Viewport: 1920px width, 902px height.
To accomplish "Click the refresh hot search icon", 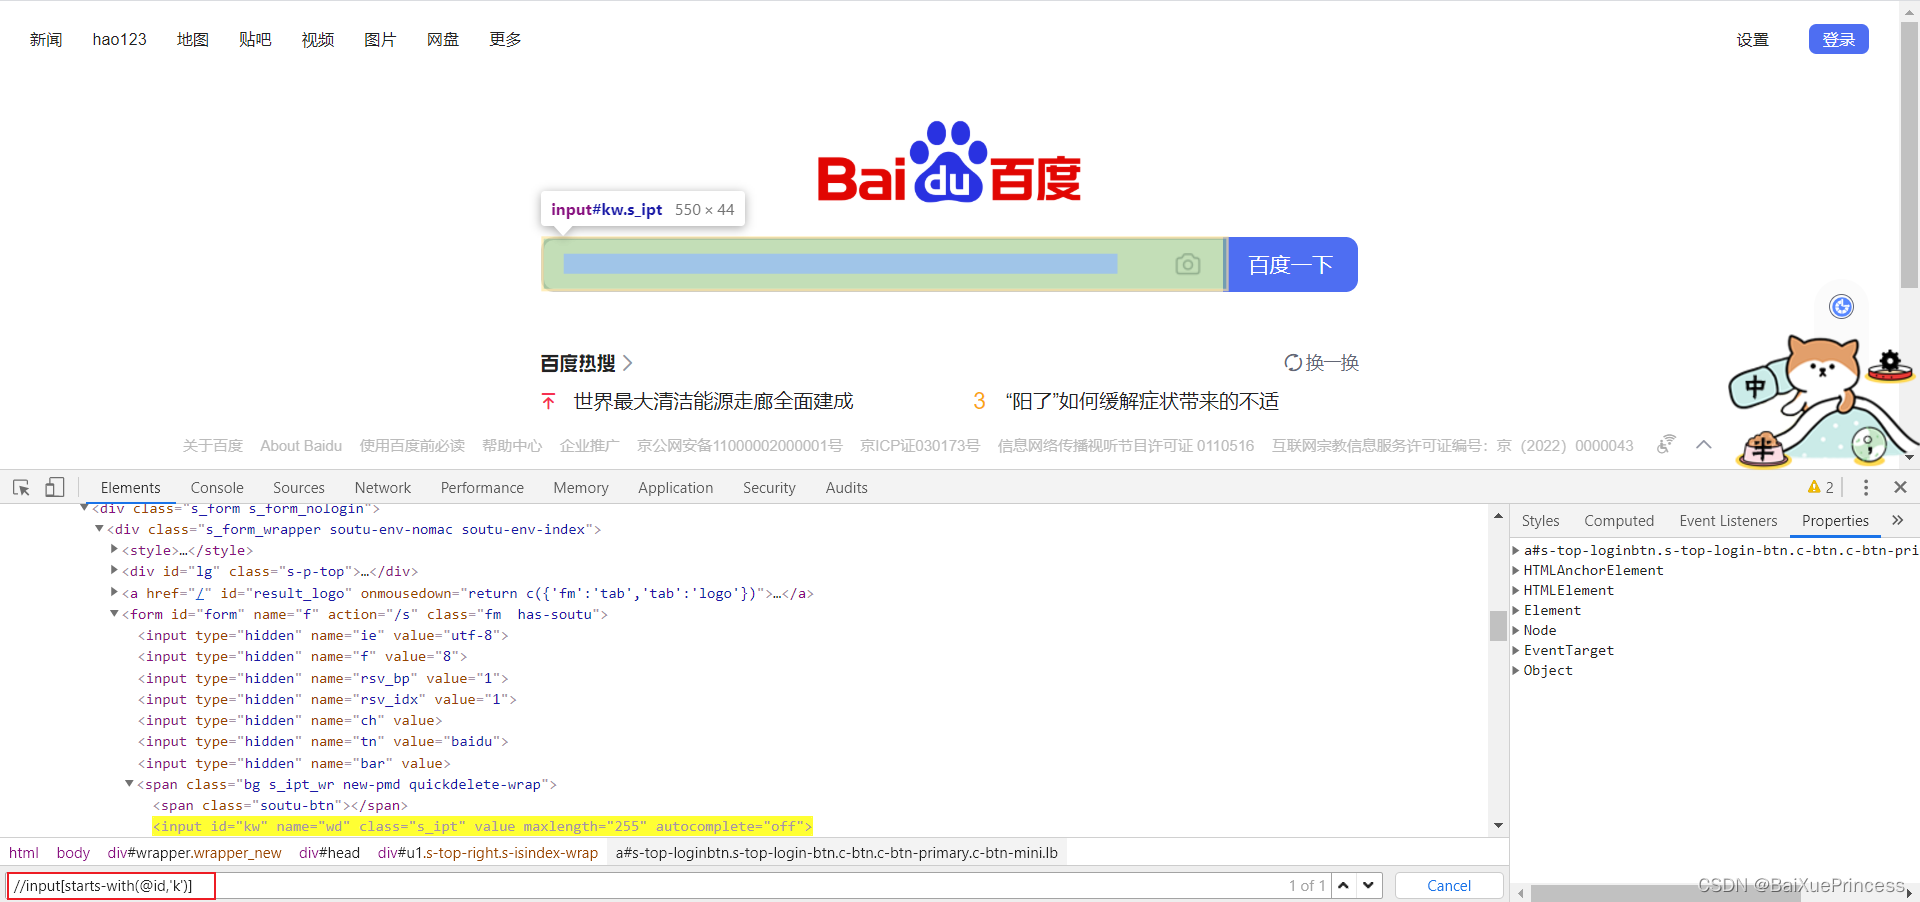I will (1293, 362).
